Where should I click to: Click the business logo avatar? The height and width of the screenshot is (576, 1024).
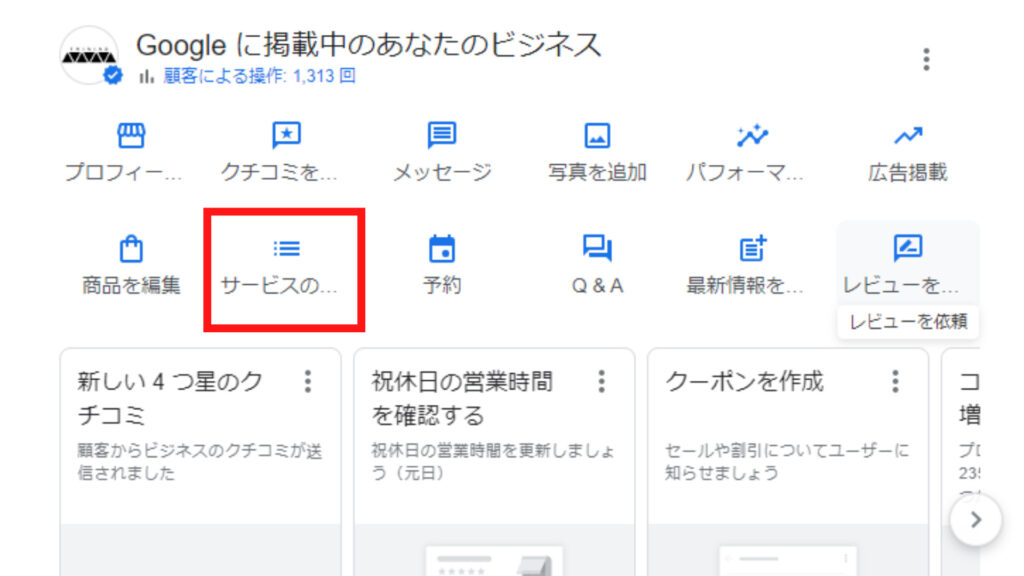[x=89, y=56]
